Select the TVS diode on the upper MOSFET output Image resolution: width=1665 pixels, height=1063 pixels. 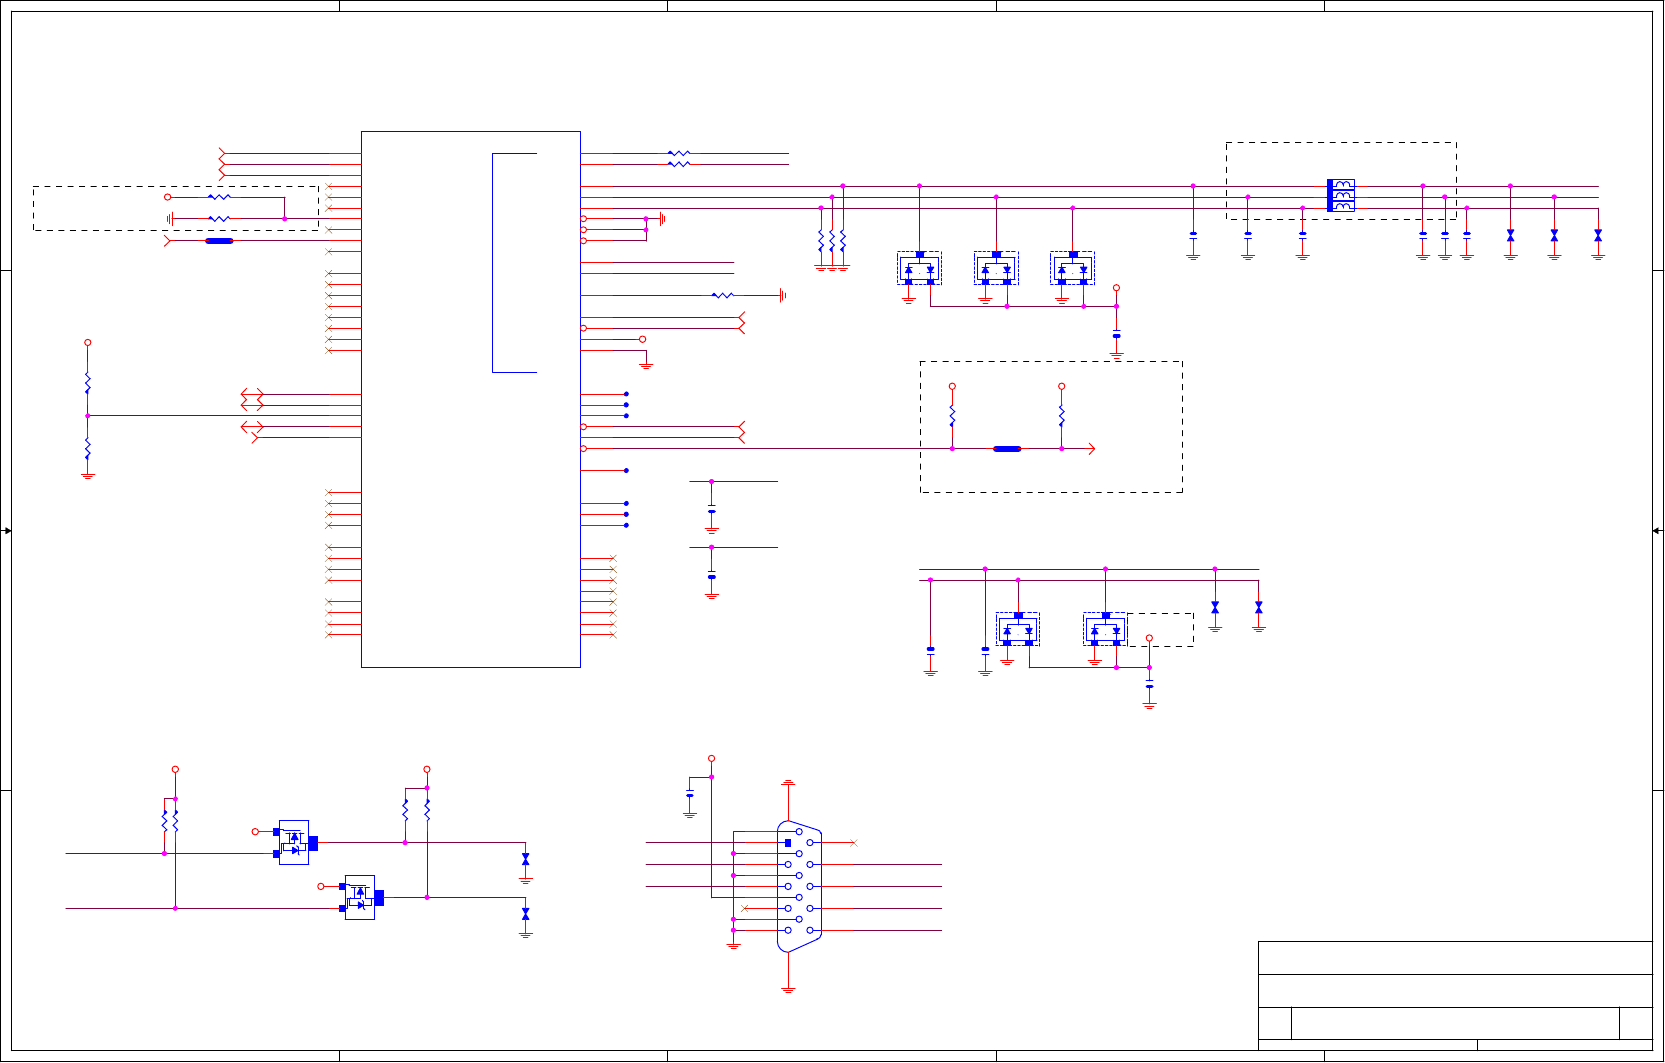click(526, 859)
